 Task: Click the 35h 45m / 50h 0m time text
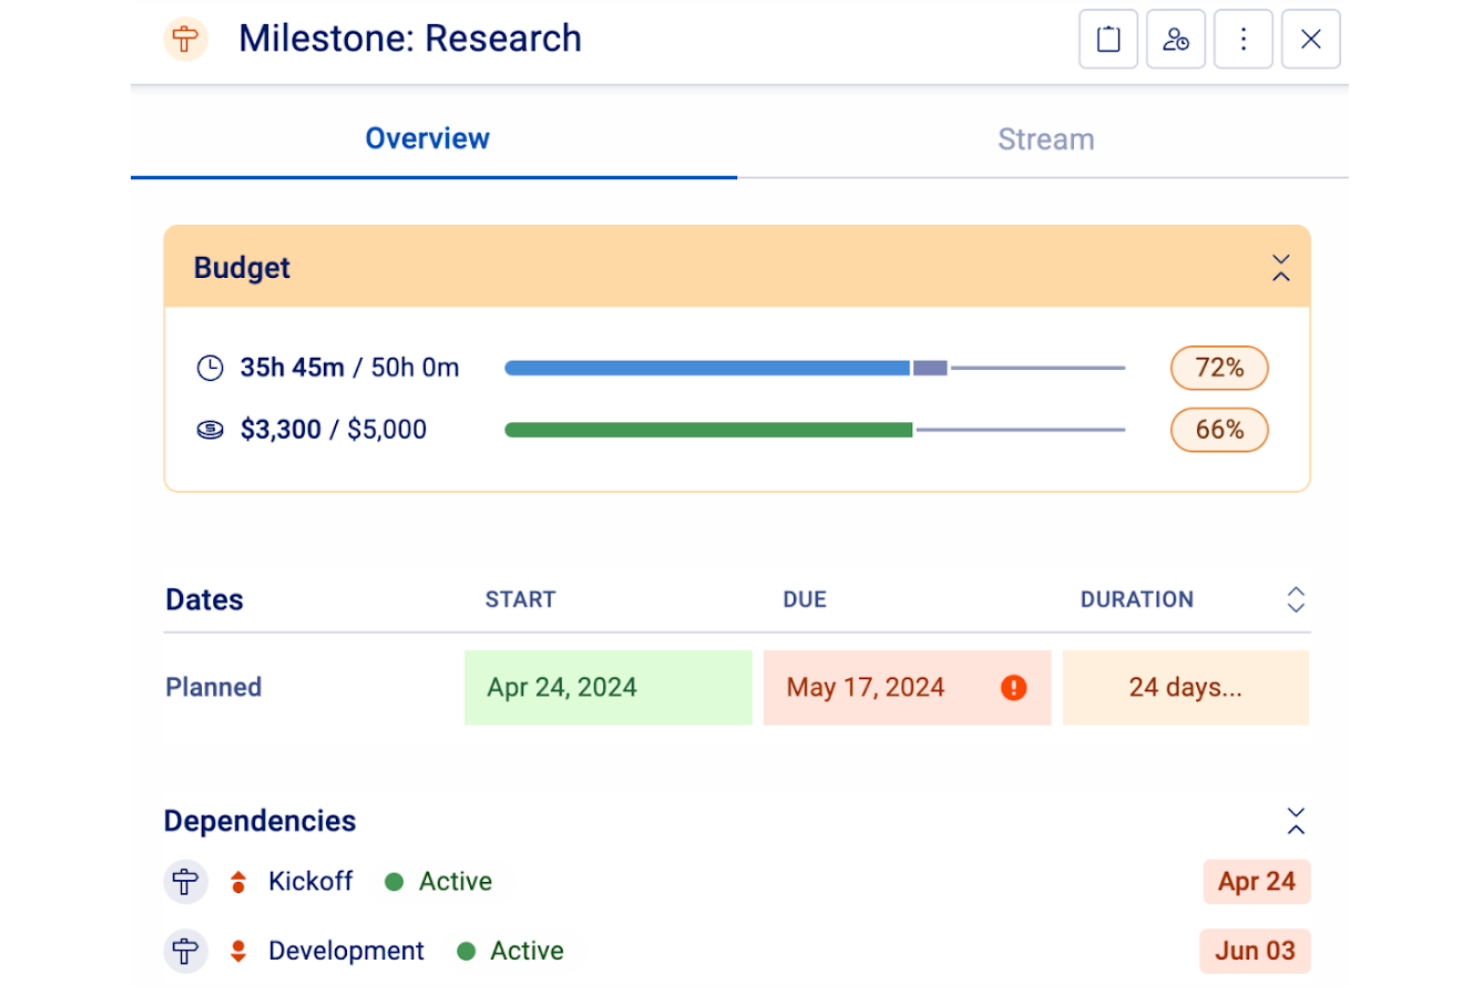coord(349,368)
